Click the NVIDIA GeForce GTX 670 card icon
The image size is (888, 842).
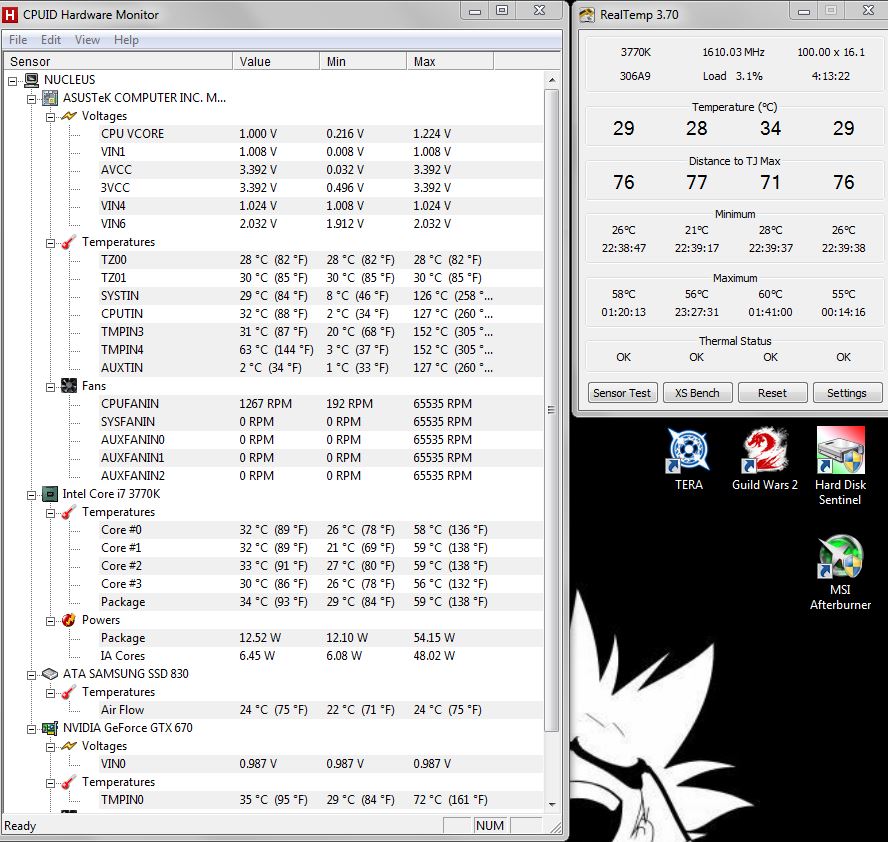tap(50, 728)
